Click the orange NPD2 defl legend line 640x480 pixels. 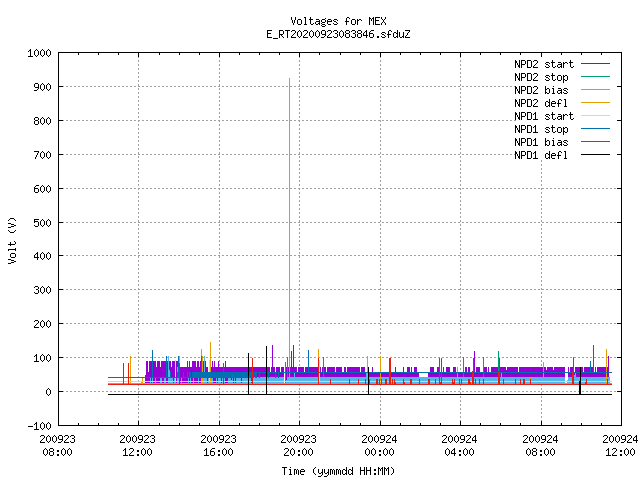coord(596,103)
